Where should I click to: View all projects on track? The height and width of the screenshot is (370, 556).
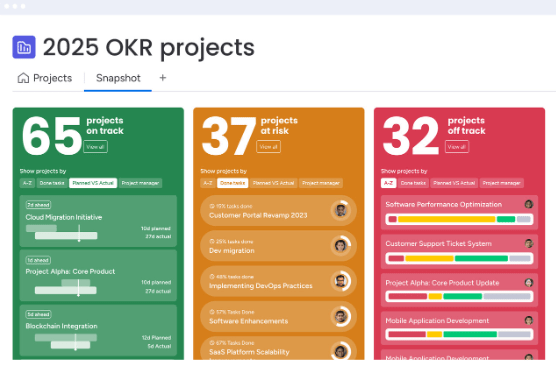click(x=95, y=147)
